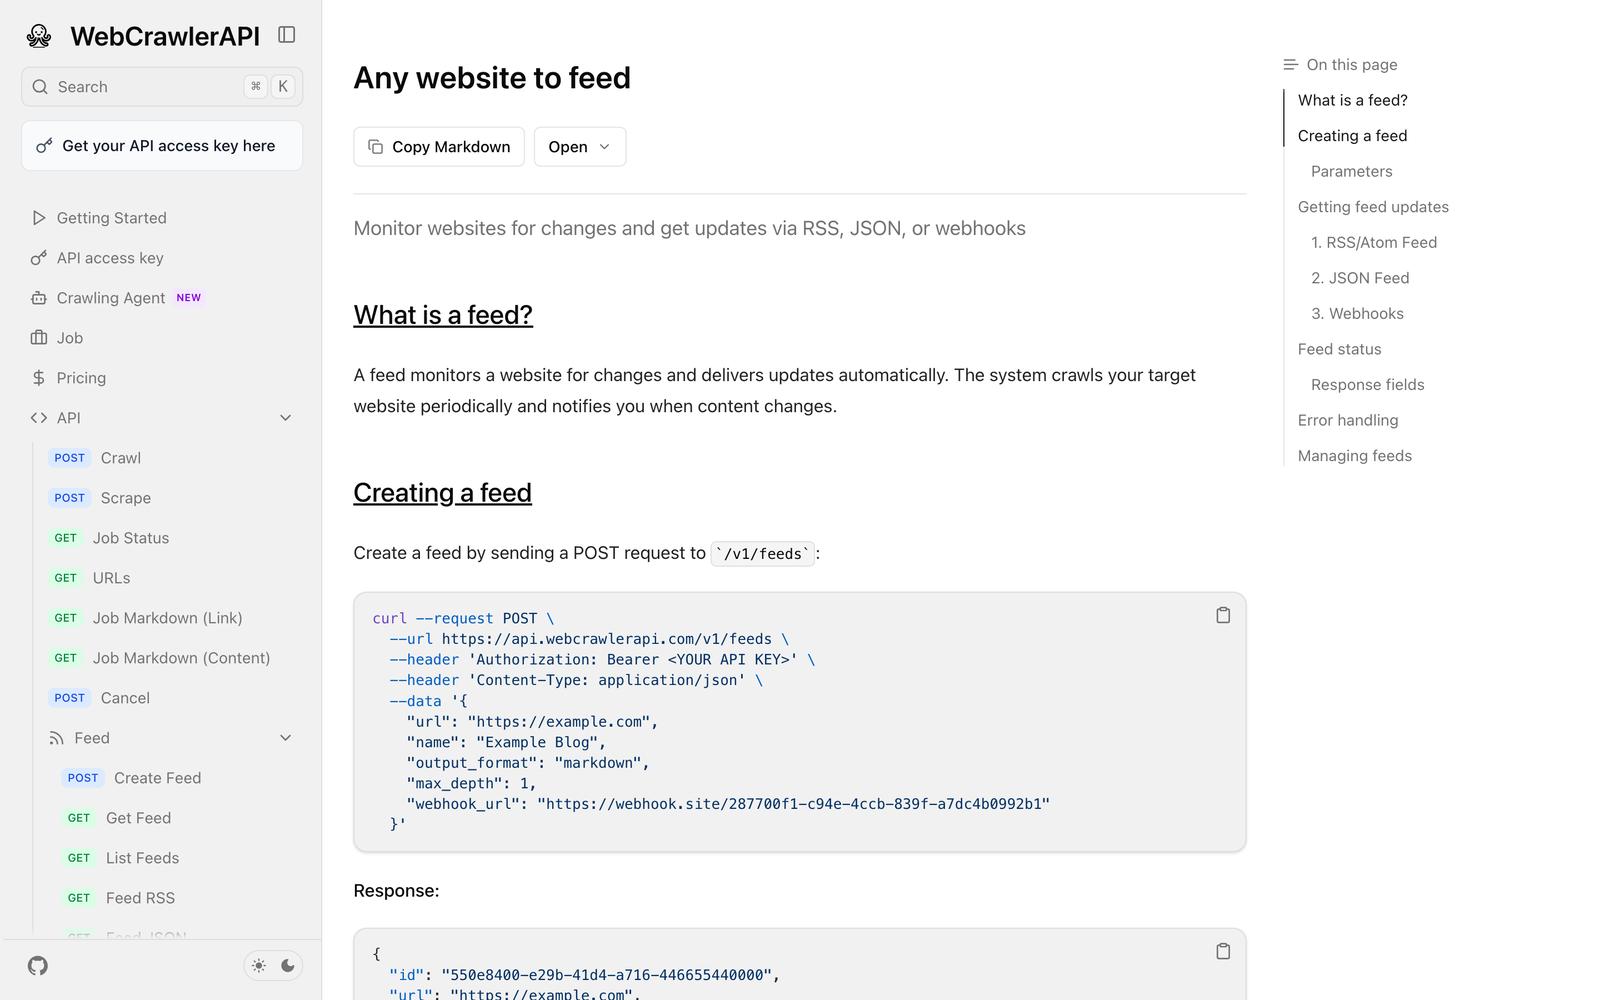Copy the curl request code block

point(1223,615)
